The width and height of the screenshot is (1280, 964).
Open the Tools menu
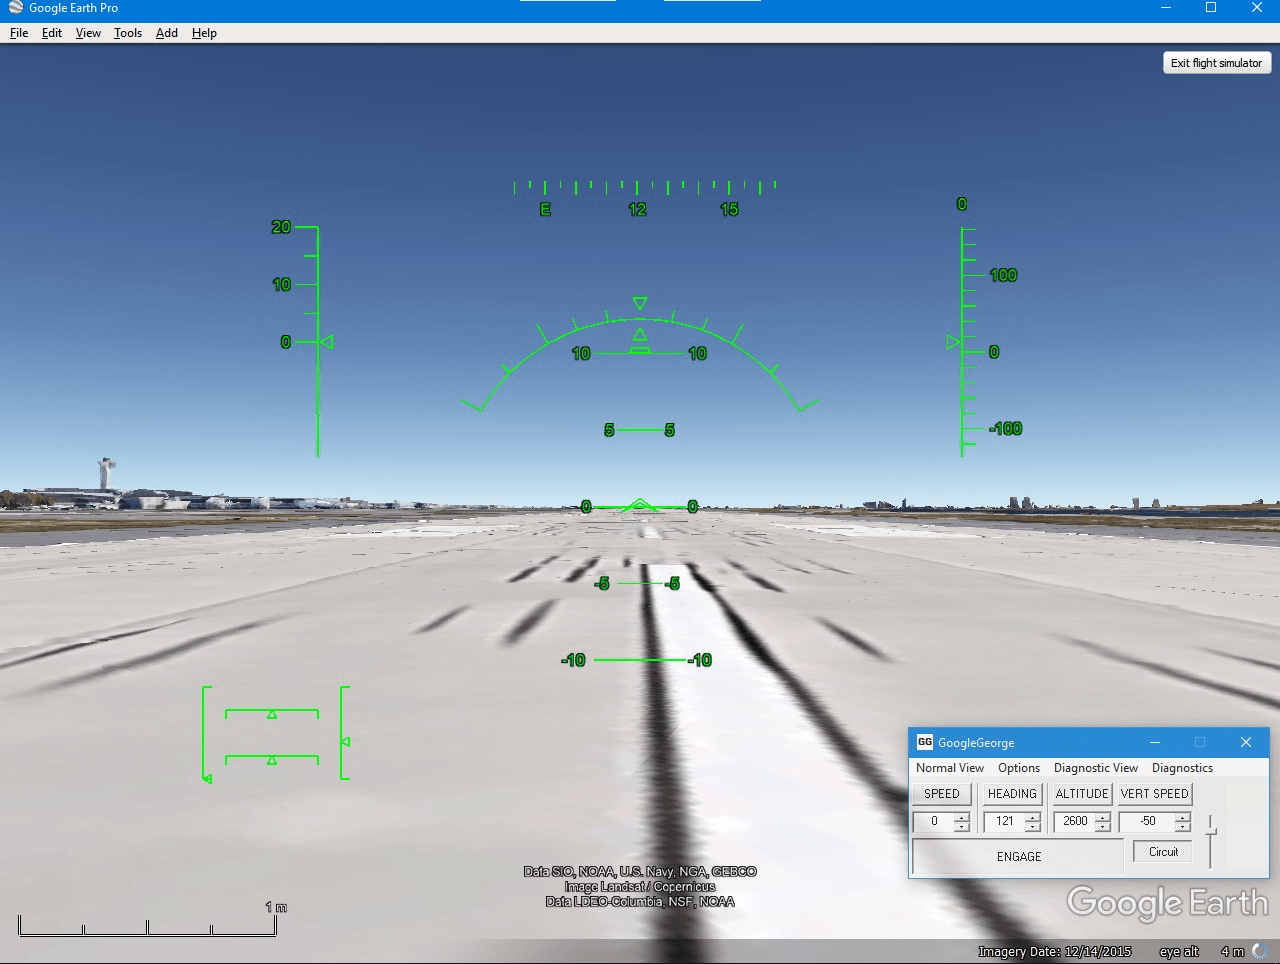tap(127, 32)
